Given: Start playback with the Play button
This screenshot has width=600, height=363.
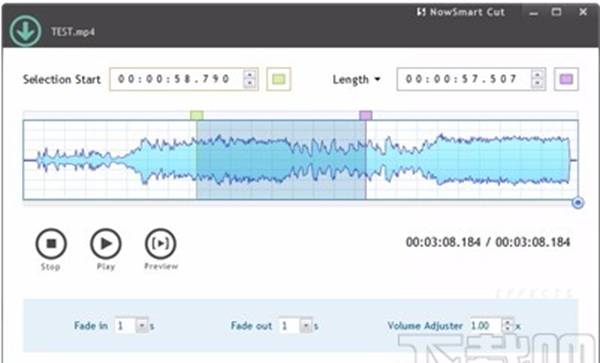Looking at the screenshot, I should 106,244.
